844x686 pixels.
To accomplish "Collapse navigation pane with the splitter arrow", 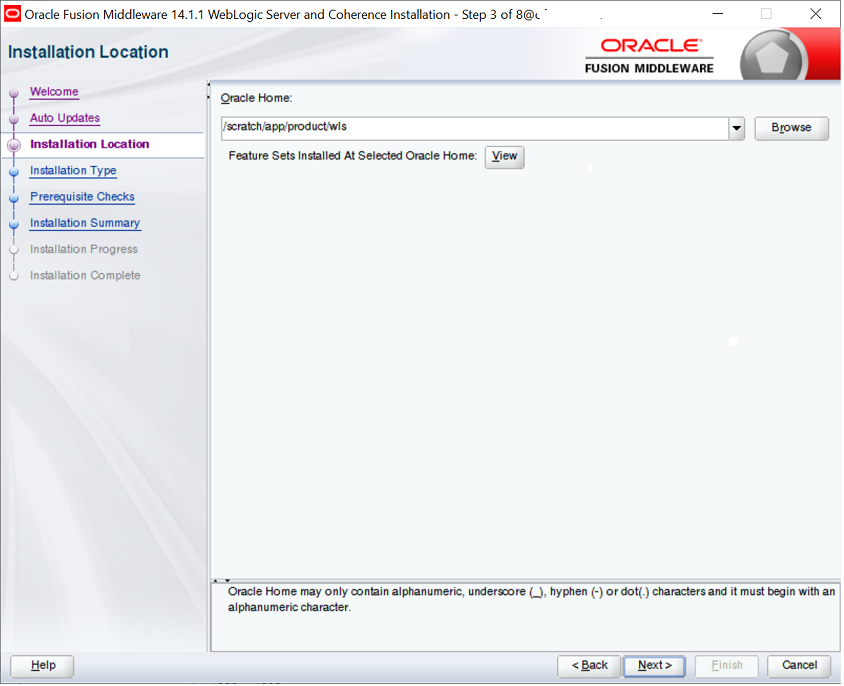I will [x=208, y=85].
